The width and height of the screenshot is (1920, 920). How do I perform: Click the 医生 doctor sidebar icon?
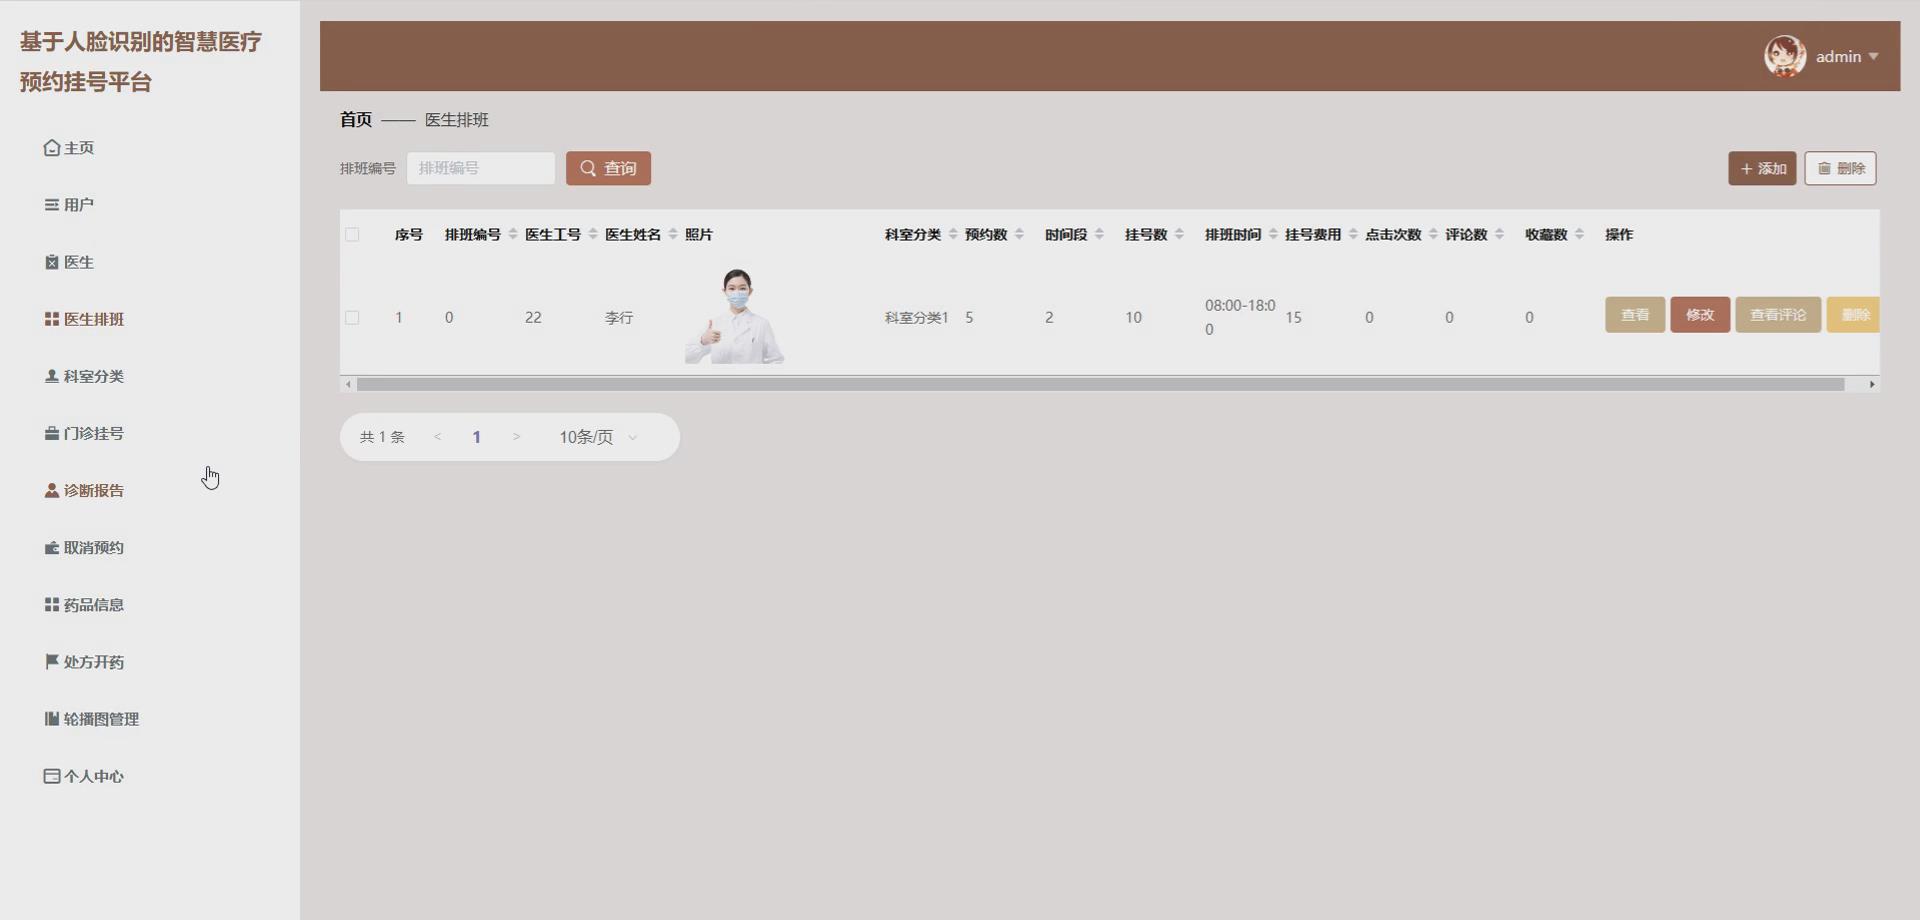pos(51,262)
